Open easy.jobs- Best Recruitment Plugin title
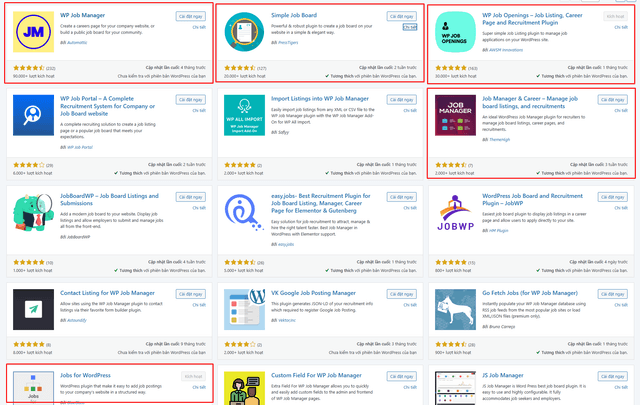The width and height of the screenshot is (640, 405). coord(321,203)
